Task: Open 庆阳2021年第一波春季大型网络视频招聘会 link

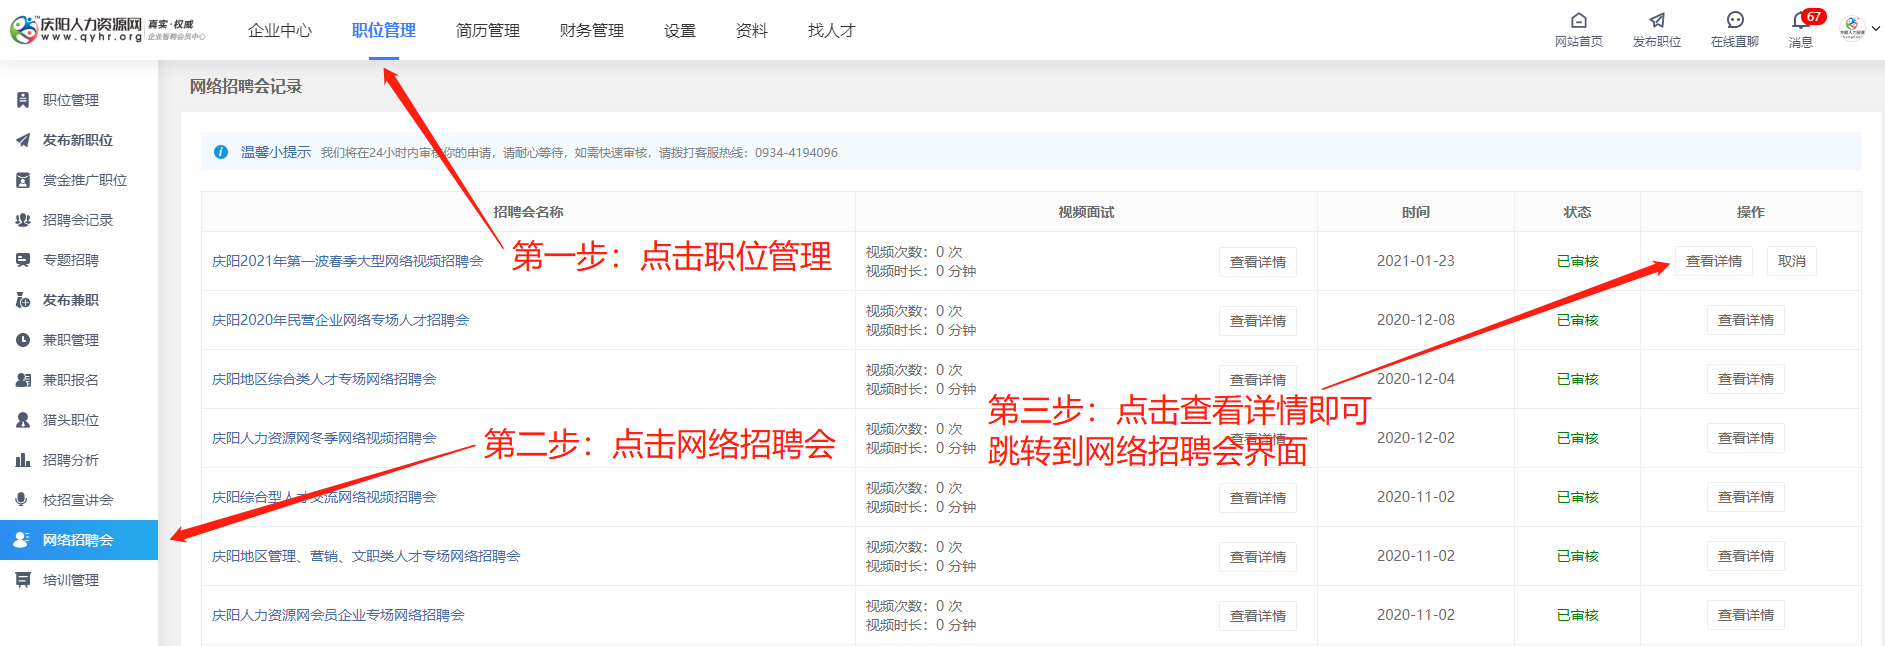Action: click(347, 261)
